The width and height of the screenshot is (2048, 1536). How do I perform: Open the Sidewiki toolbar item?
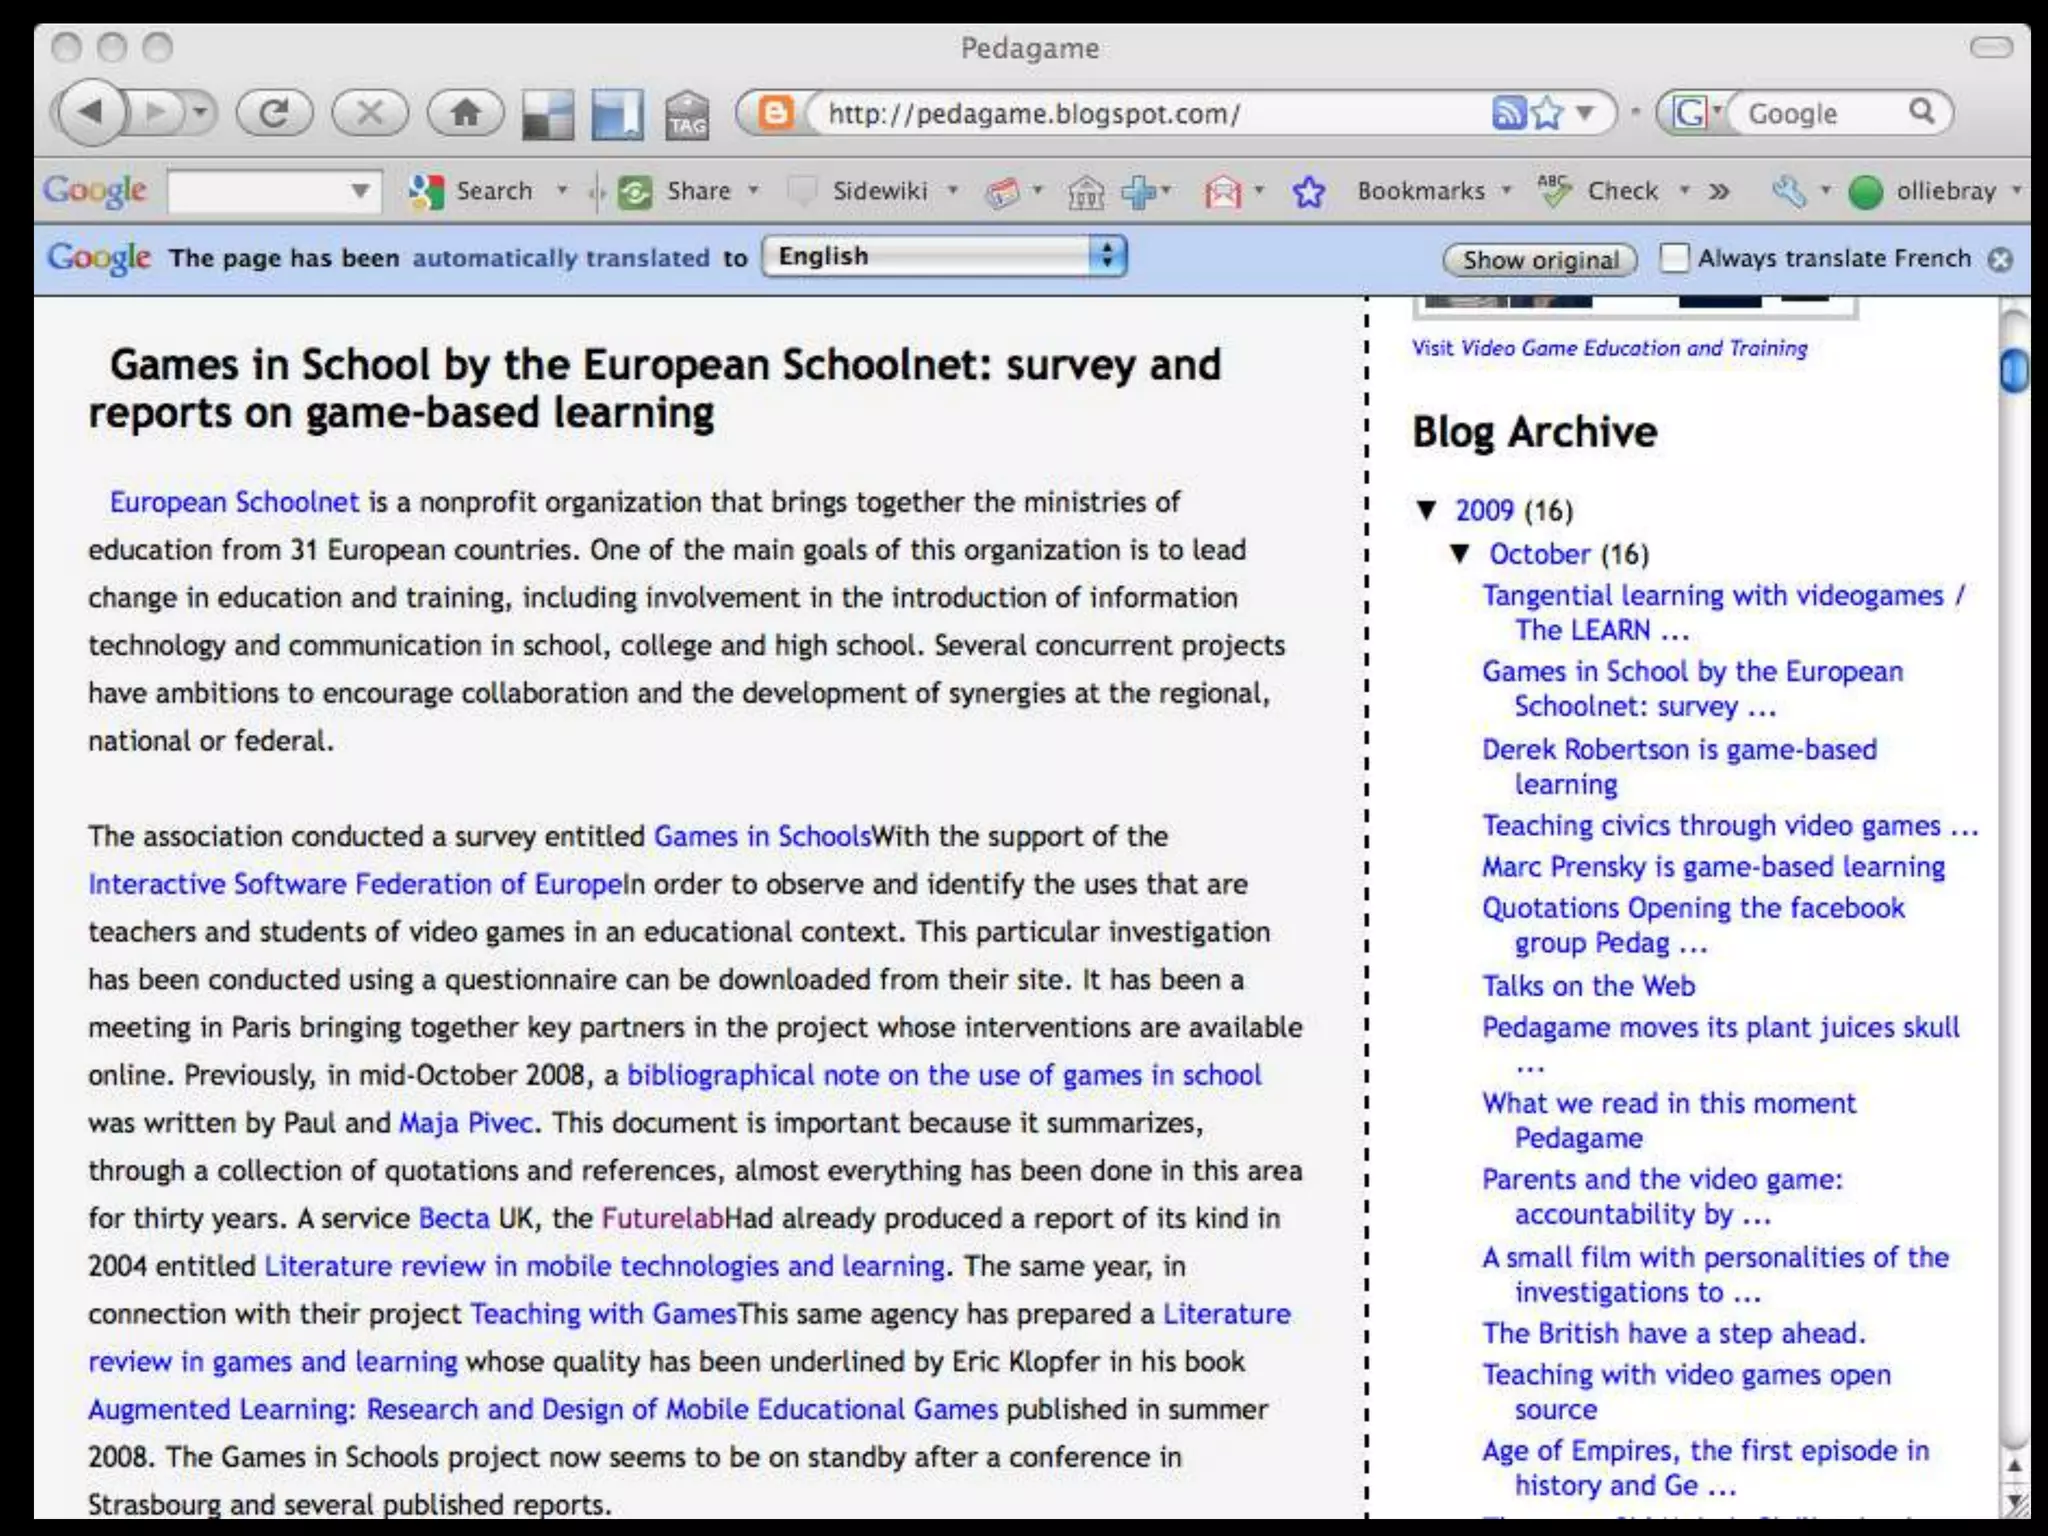pos(879,191)
